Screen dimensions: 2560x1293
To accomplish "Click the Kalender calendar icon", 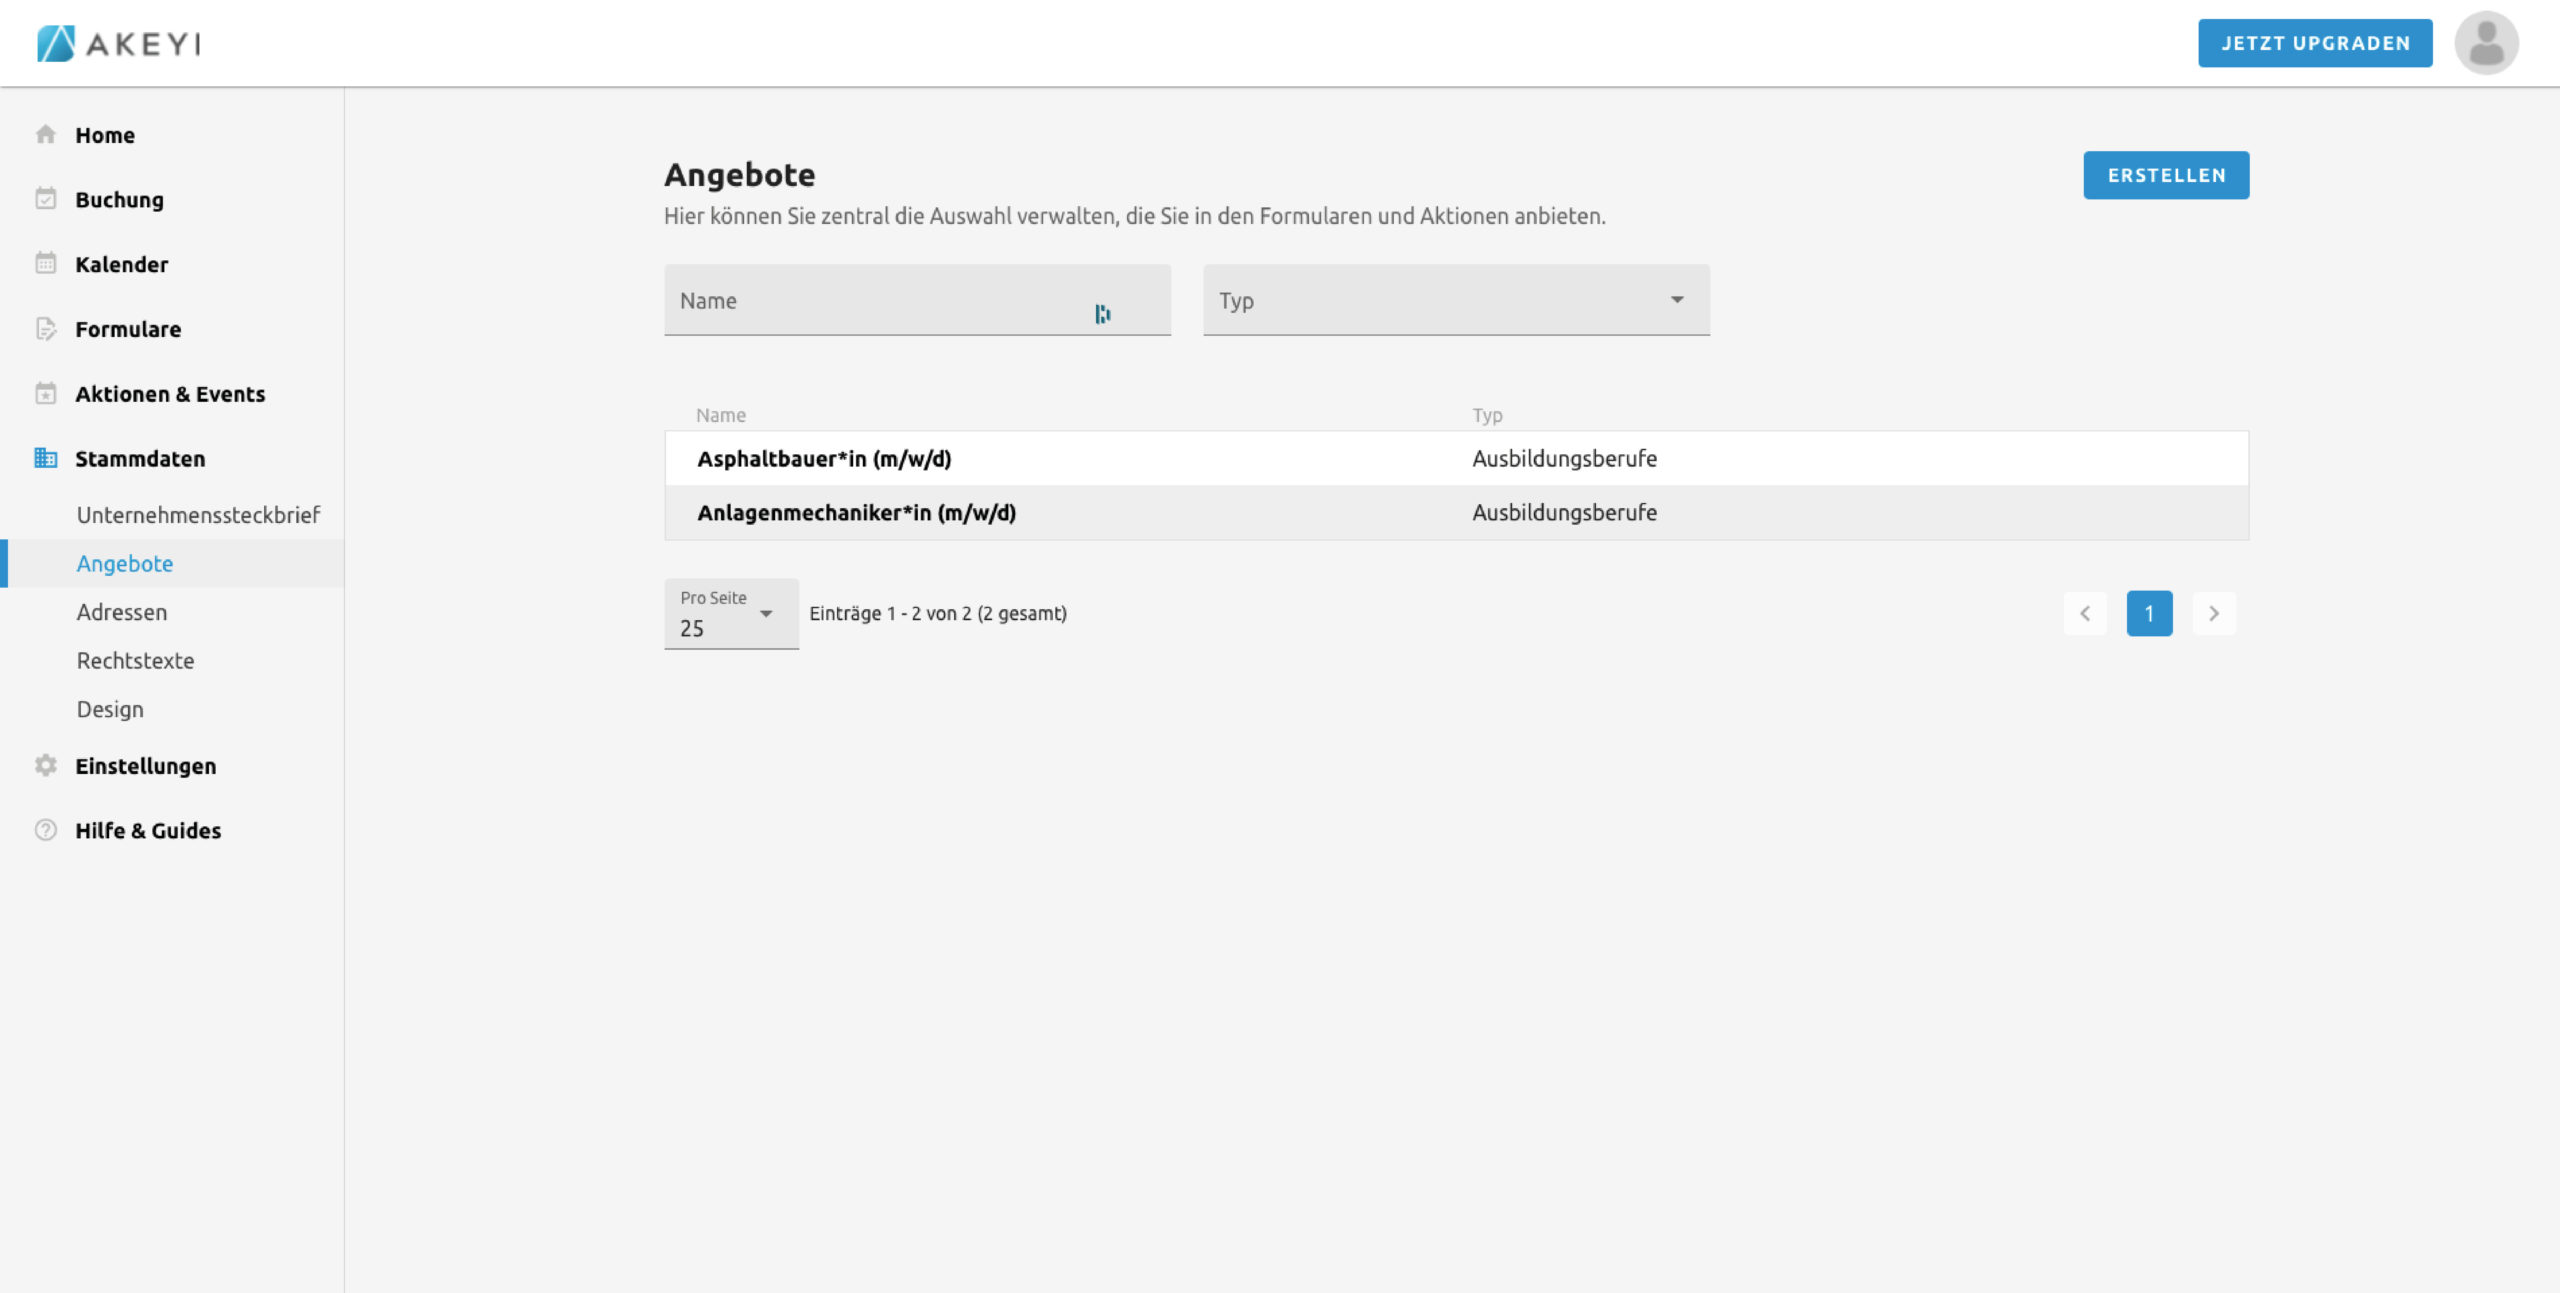I will (x=46, y=264).
